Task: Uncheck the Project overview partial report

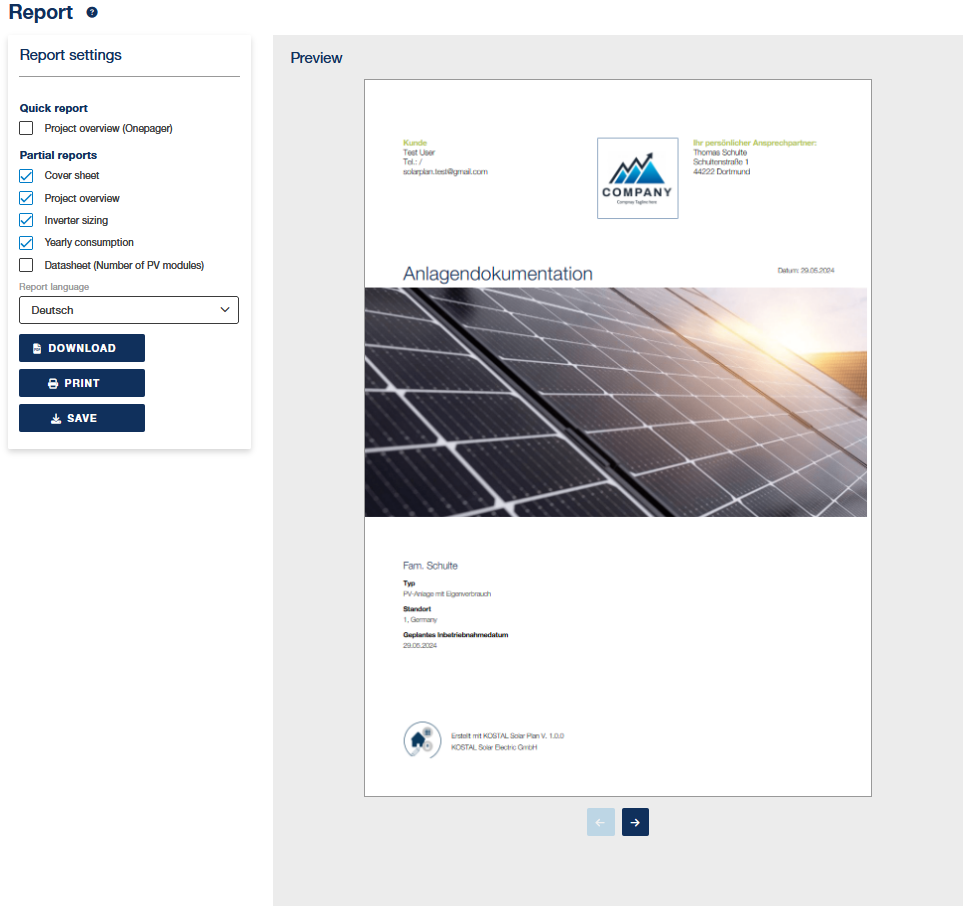Action: 26,198
